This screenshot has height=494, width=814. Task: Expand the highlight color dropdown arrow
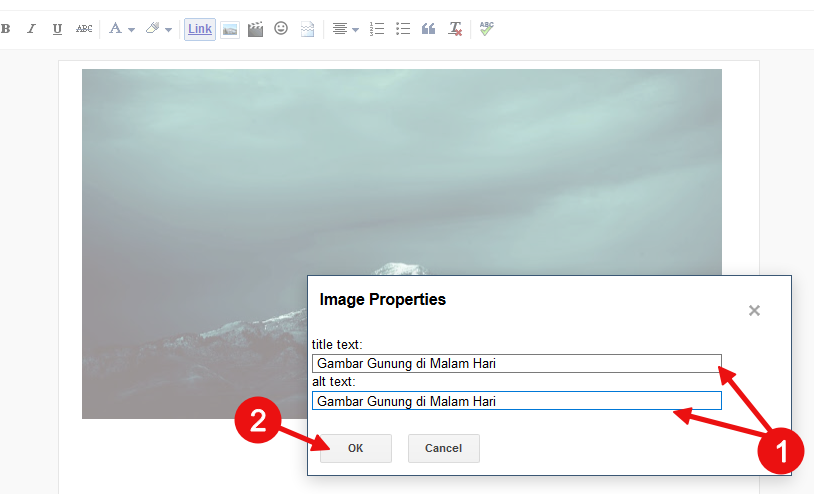coord(168,30)
